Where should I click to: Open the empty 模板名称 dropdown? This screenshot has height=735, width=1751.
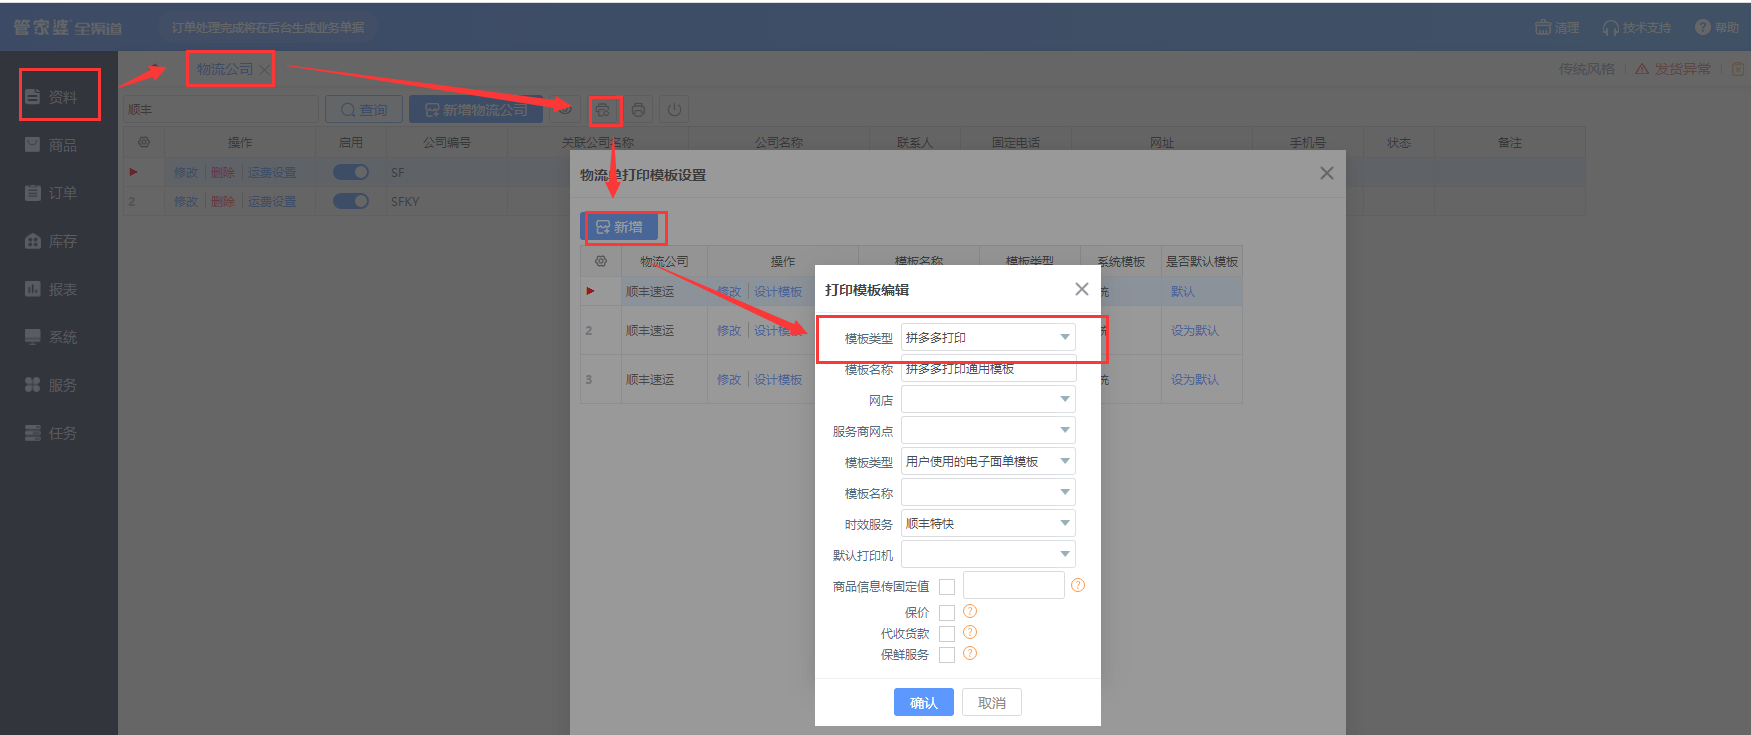988,492
